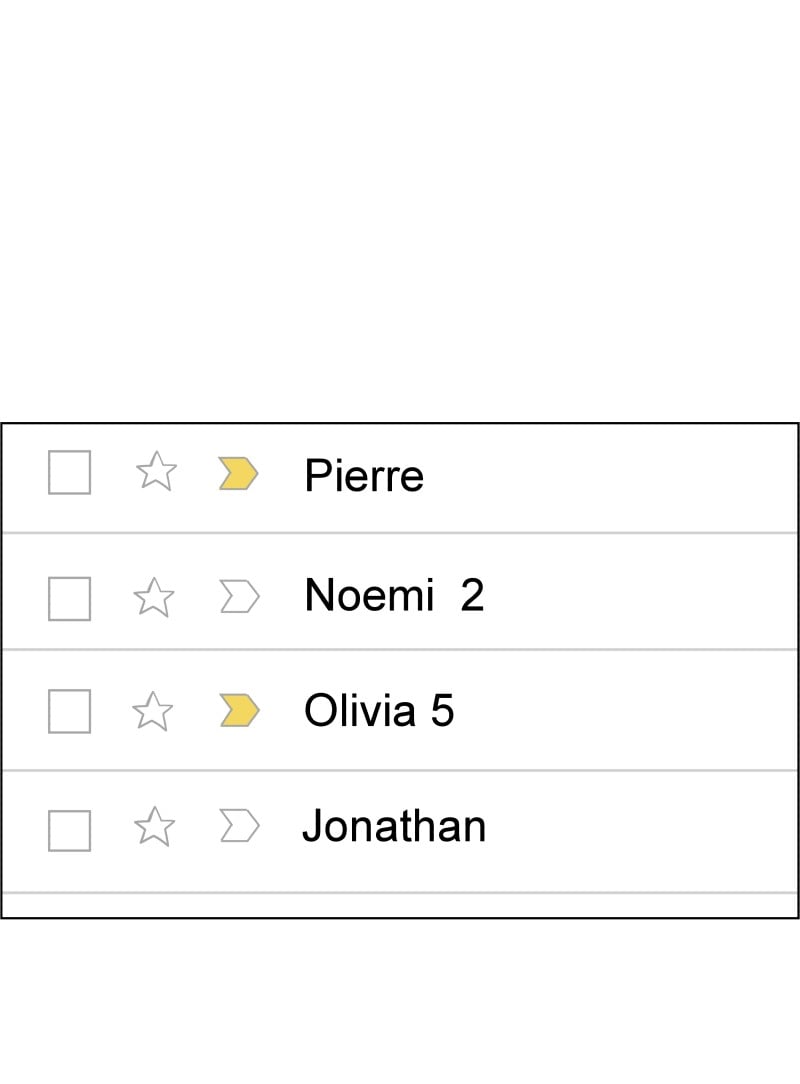Star the email from Jonathan

154,827
